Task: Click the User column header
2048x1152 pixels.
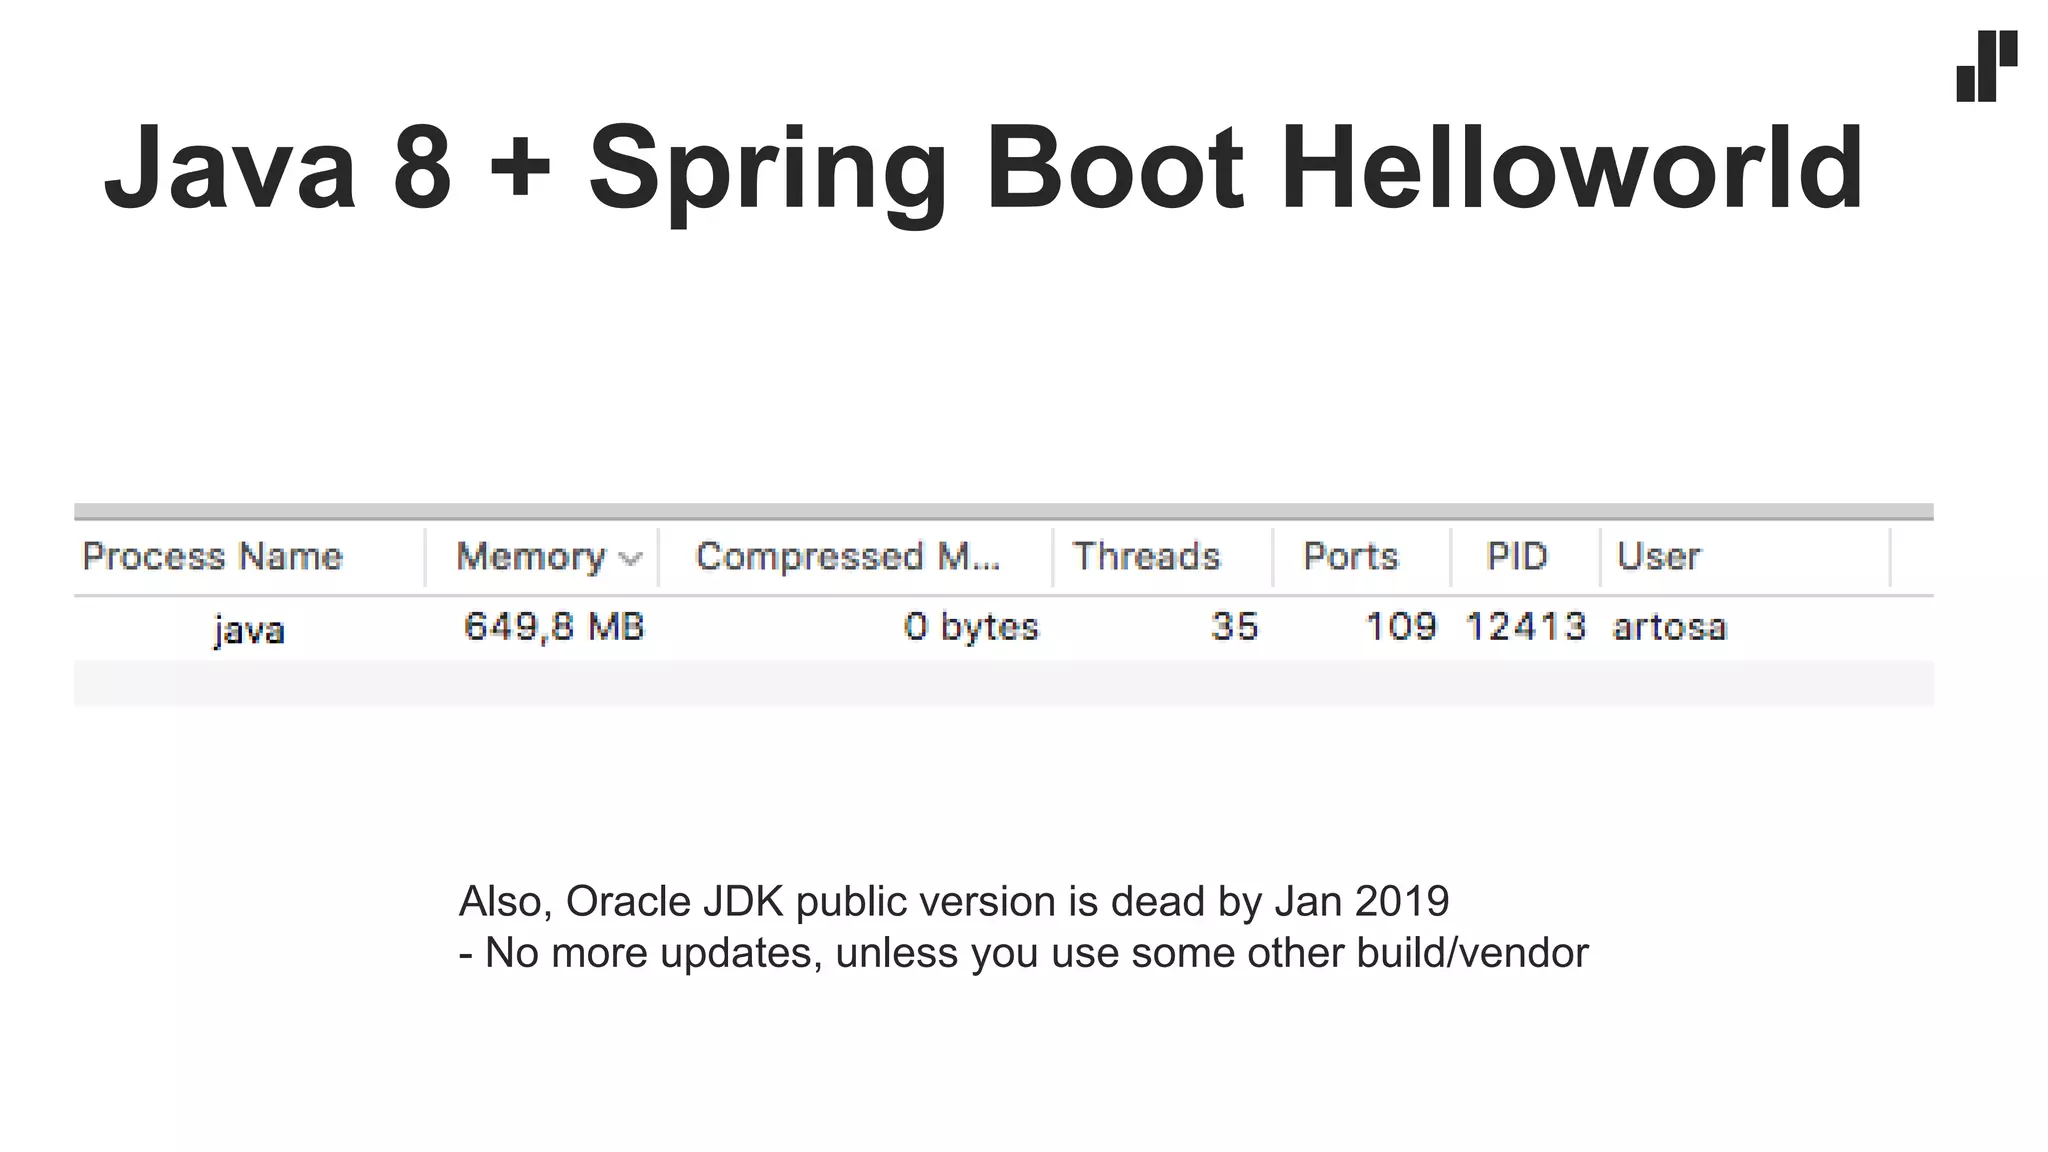Action: pyautogui.click(x=1658, y=556)
